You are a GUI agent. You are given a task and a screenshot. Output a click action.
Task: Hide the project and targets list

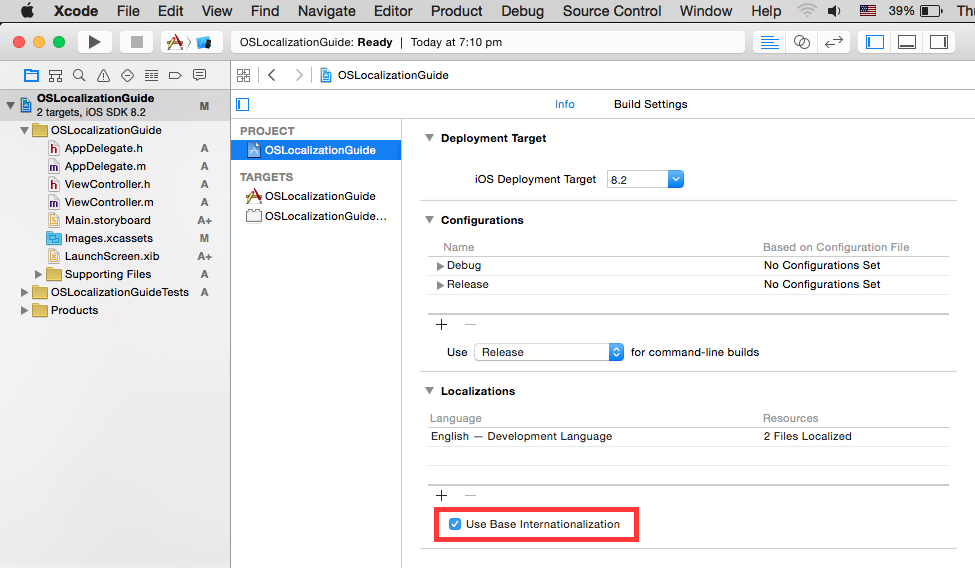(x=243, y=105)
